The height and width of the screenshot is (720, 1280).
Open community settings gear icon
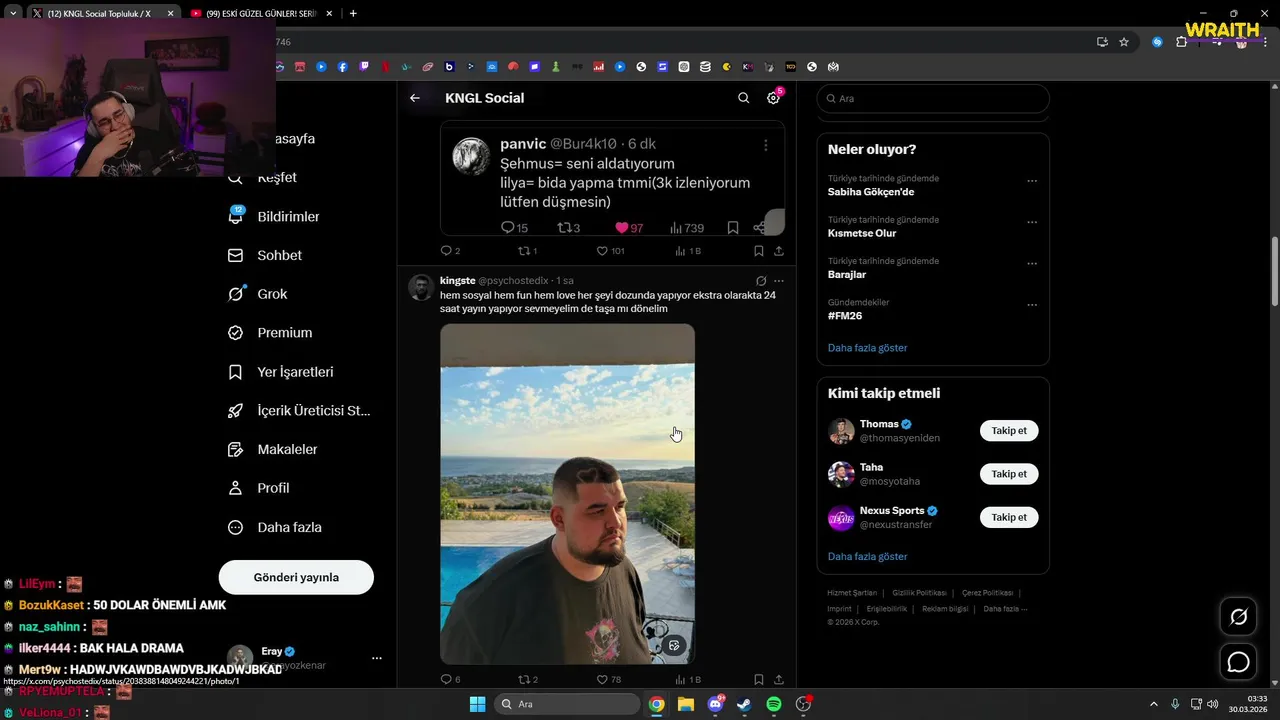(773, 98)
